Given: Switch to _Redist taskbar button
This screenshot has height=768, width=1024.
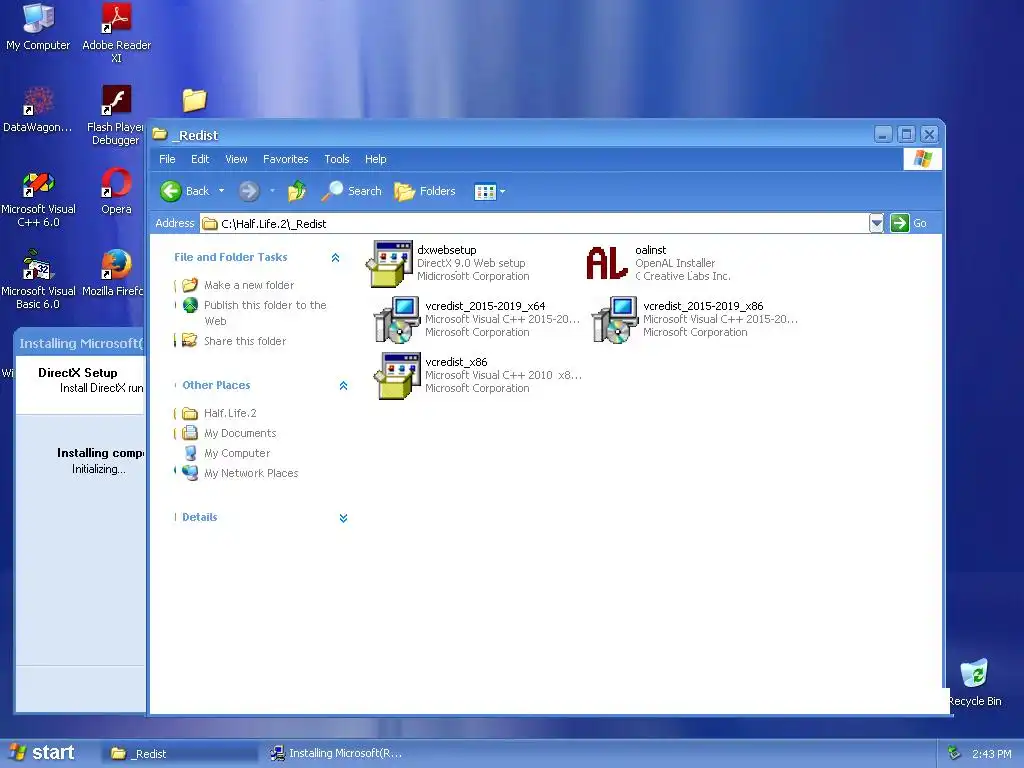Looking at the screenshot, I should pos(180,754).
